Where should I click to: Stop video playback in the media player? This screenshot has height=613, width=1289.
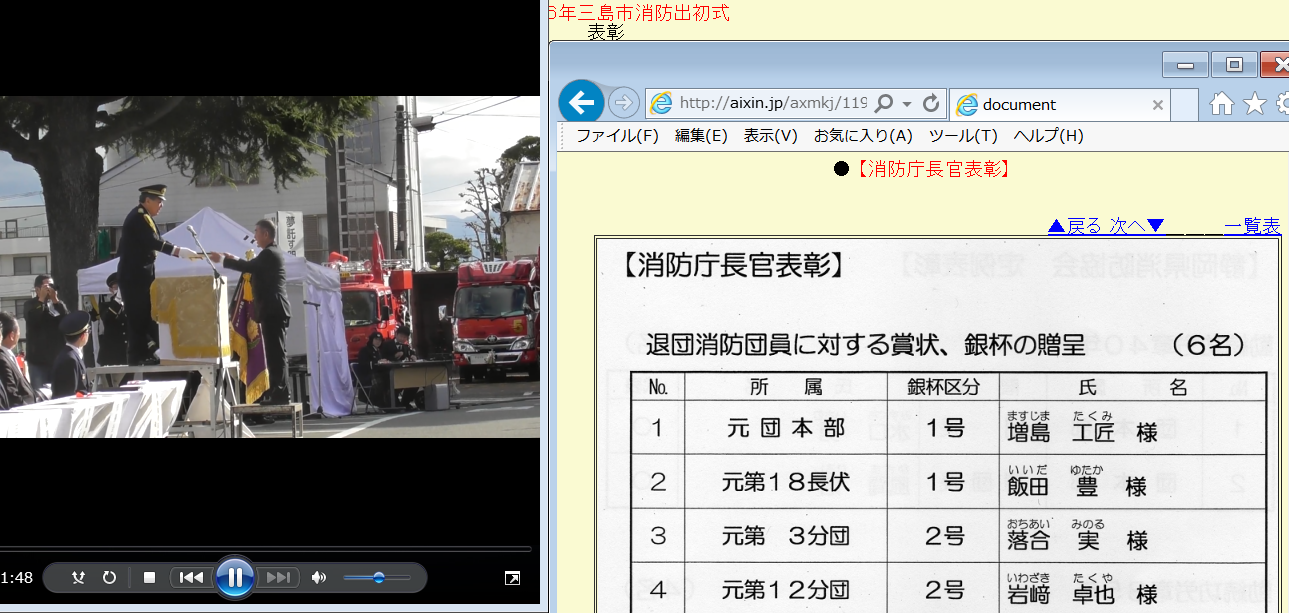pos(149,577)
